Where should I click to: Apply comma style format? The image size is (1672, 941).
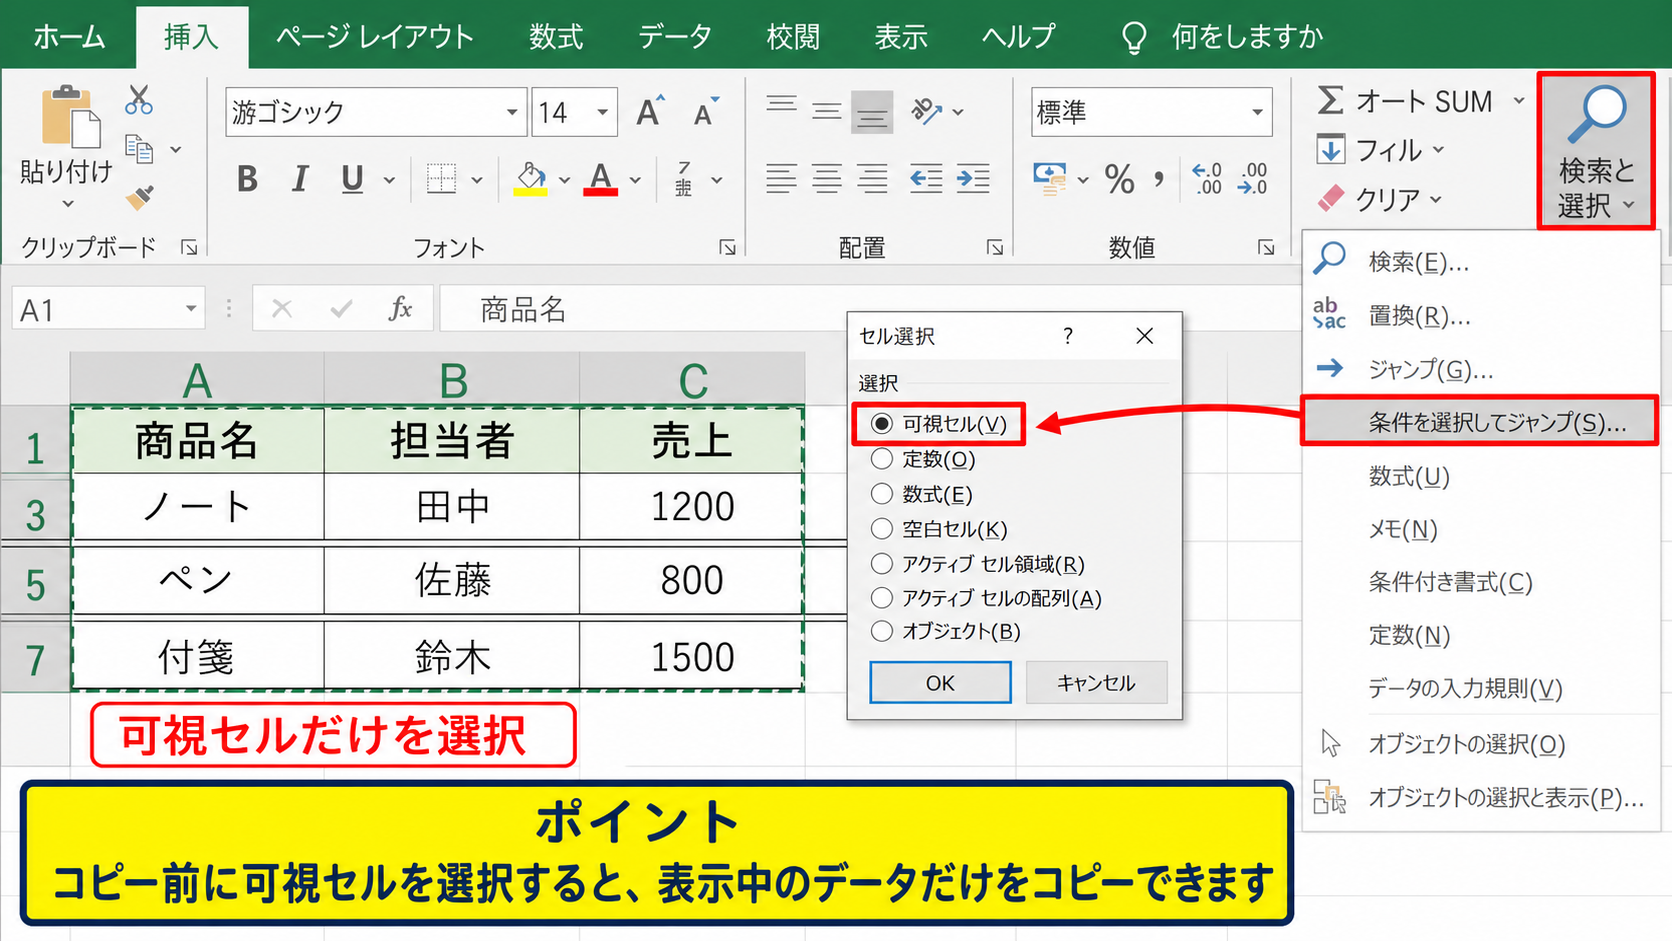tap(1159, 179)
